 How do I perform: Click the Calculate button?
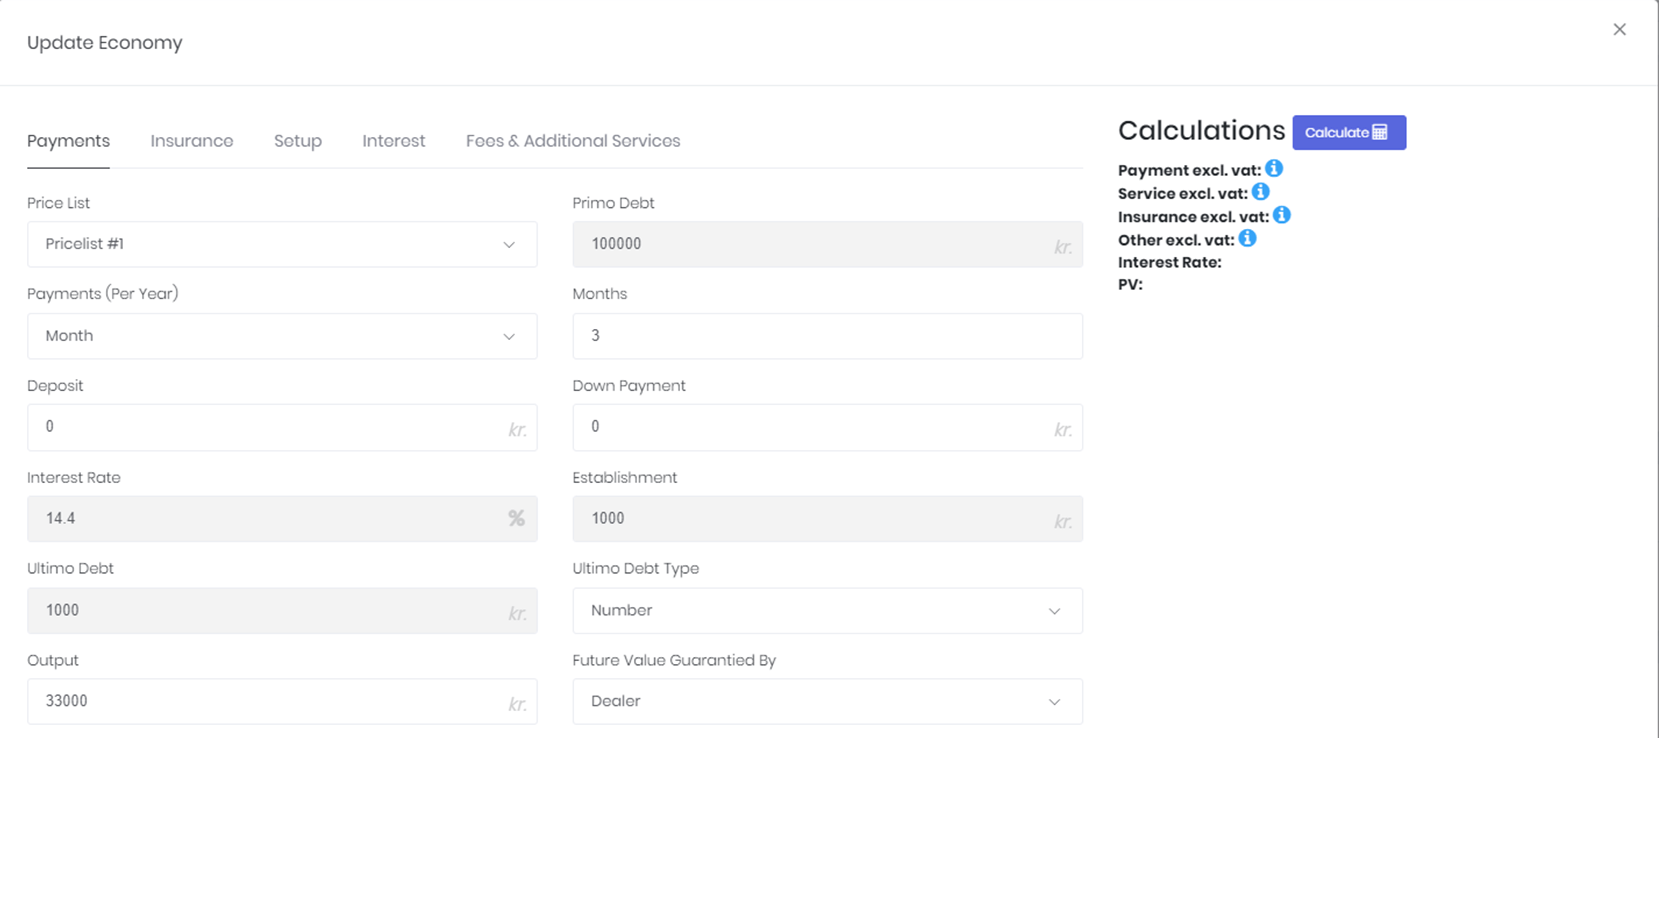tap(1349, 132)
